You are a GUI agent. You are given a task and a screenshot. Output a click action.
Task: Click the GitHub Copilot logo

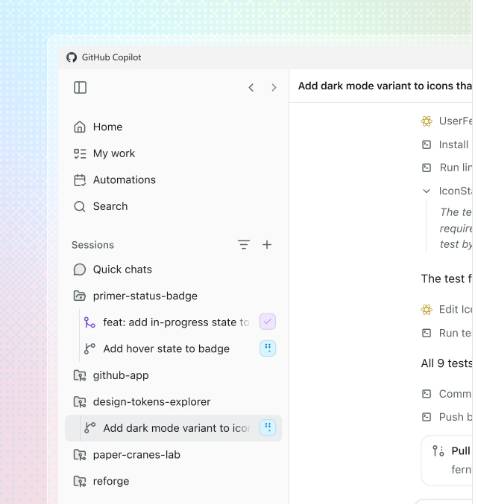coord(71,57)
